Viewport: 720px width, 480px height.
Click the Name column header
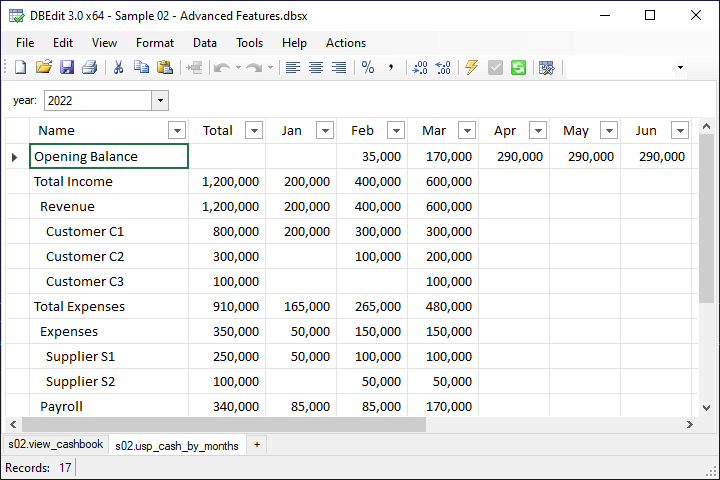pos(109,130)
